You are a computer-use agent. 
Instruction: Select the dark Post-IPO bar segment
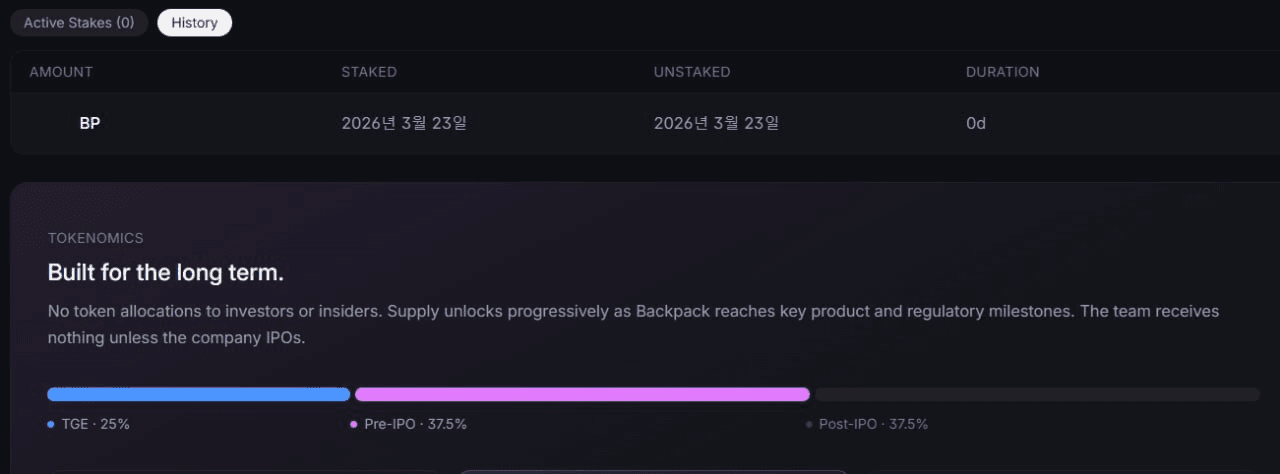point(1037,394)
